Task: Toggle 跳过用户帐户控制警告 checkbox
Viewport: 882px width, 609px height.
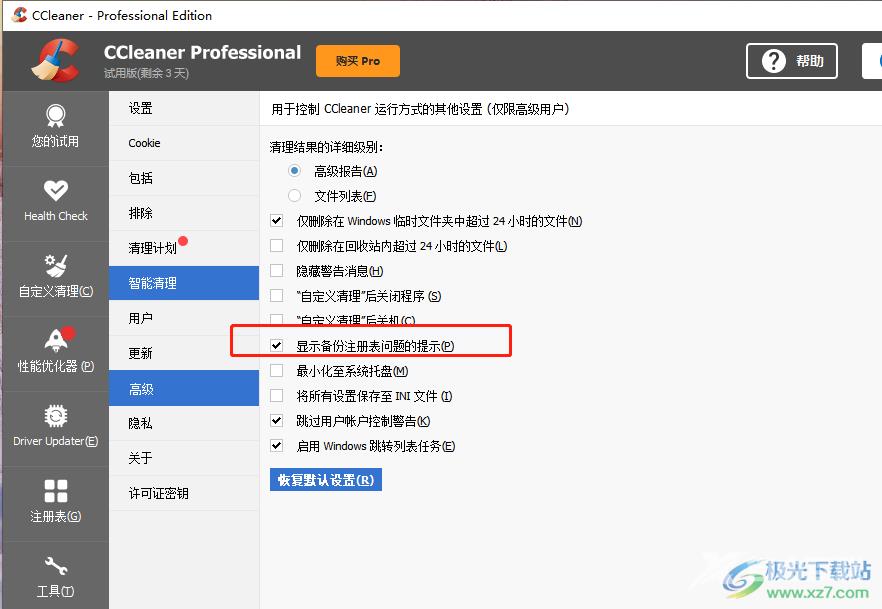Action: click(277, 421)
